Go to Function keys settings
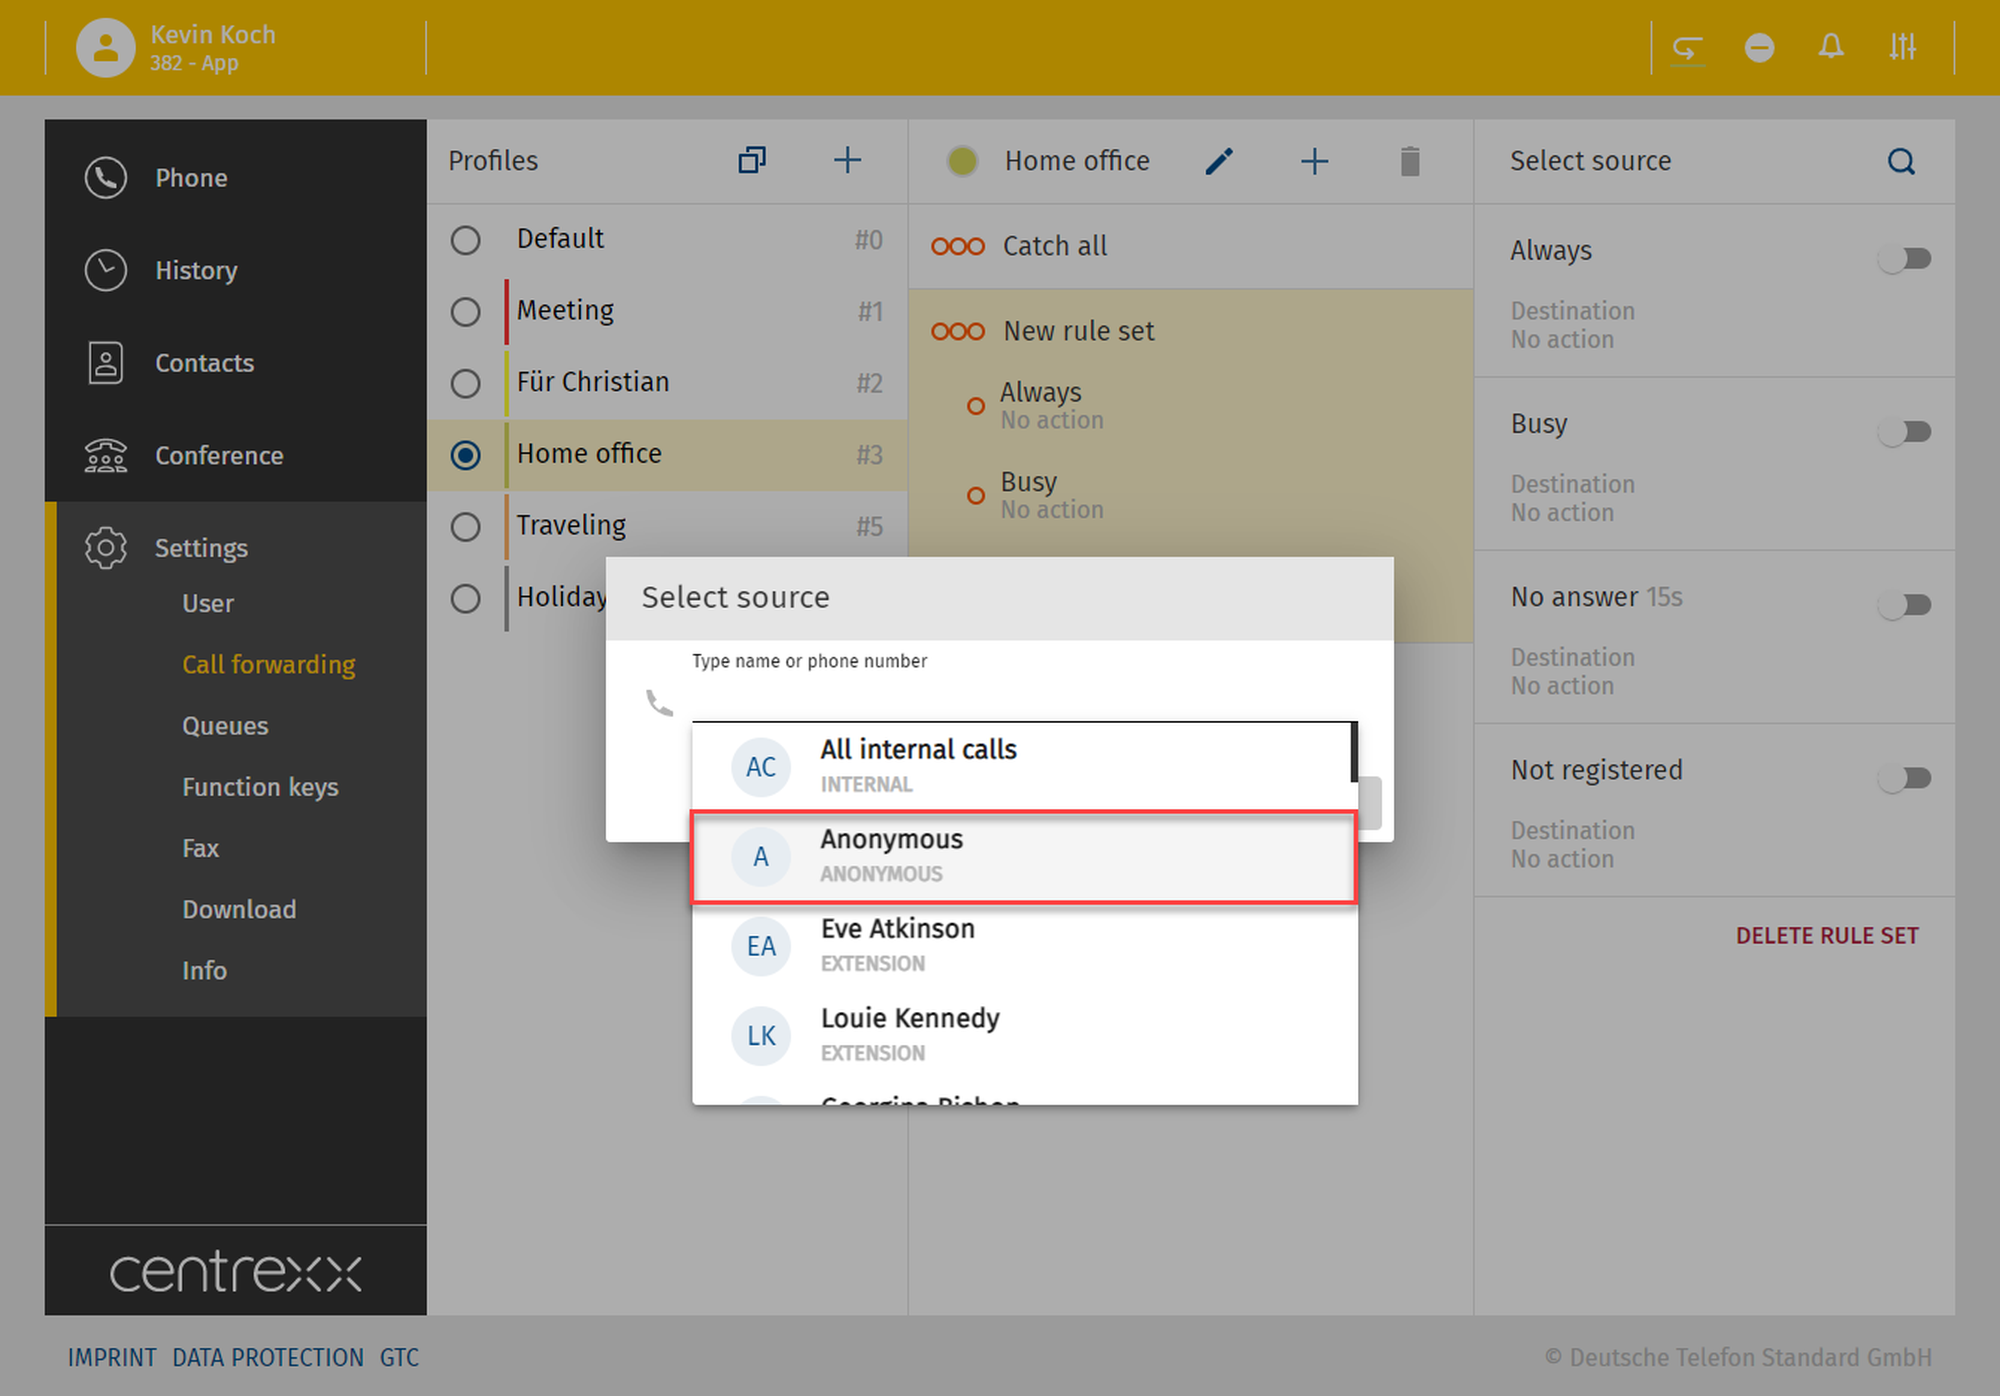The height and width of the screenshot is (1396, 2000). pos(260,787)
